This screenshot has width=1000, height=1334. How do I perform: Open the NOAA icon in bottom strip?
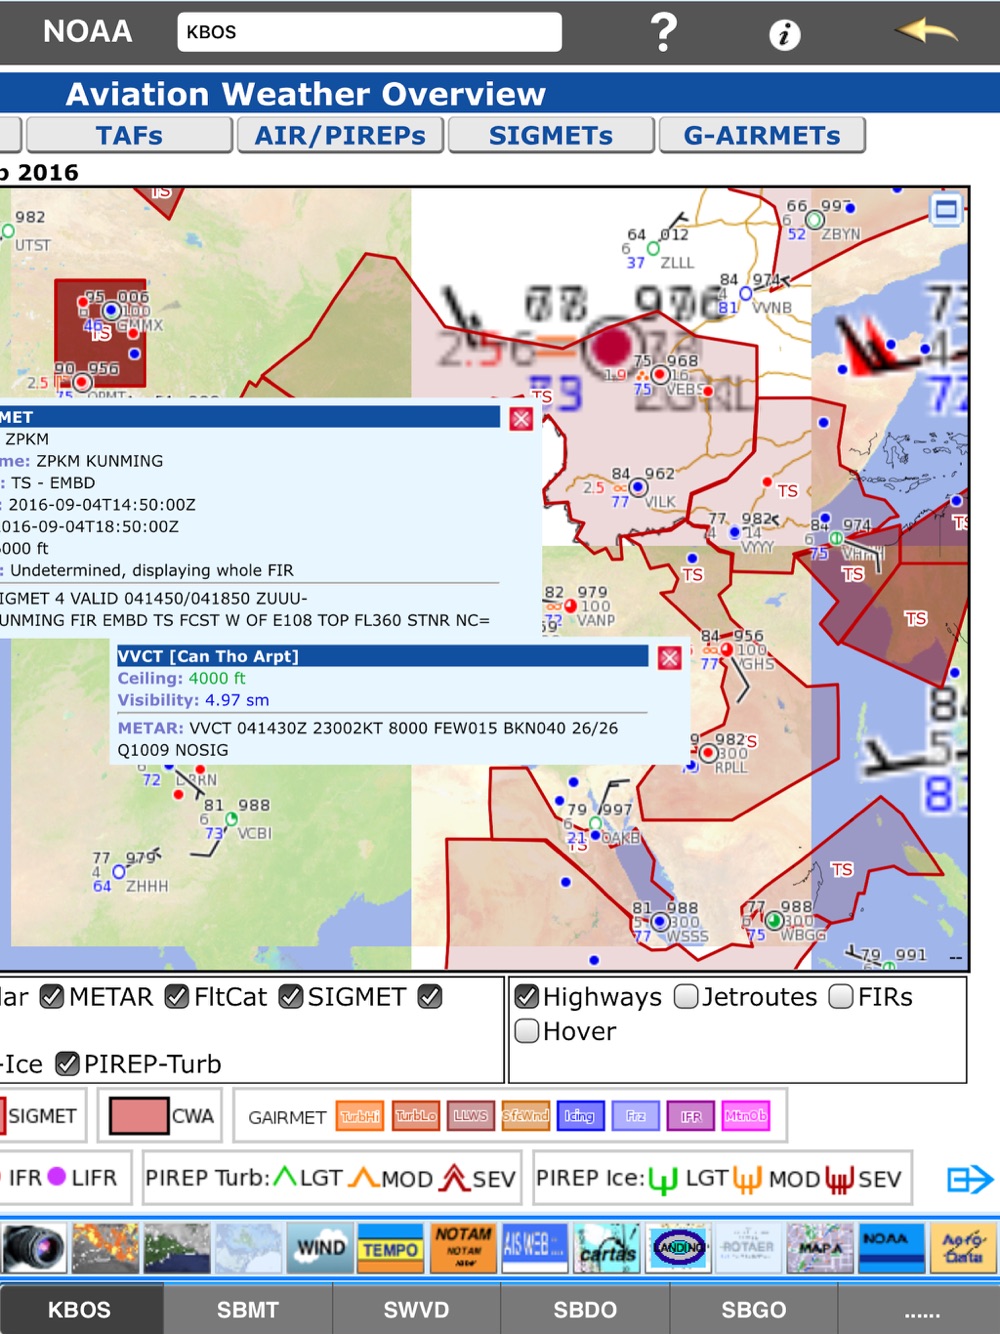(892, 1248)
